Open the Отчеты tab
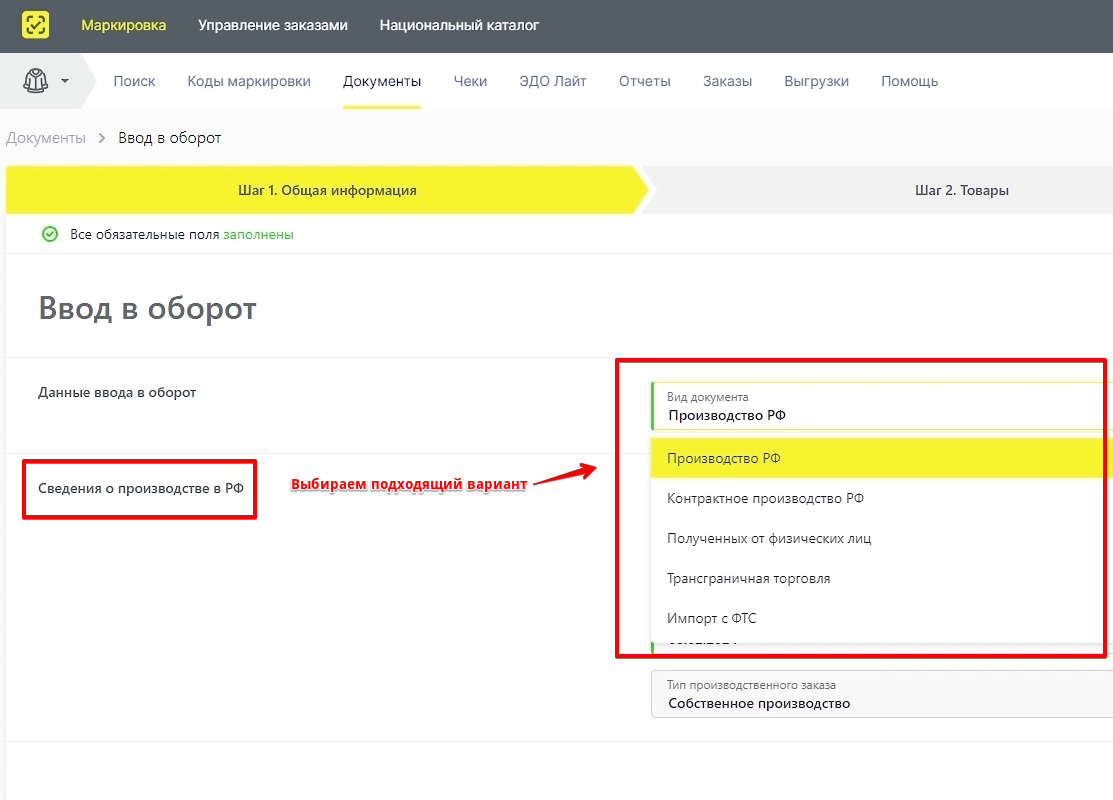 645,82
